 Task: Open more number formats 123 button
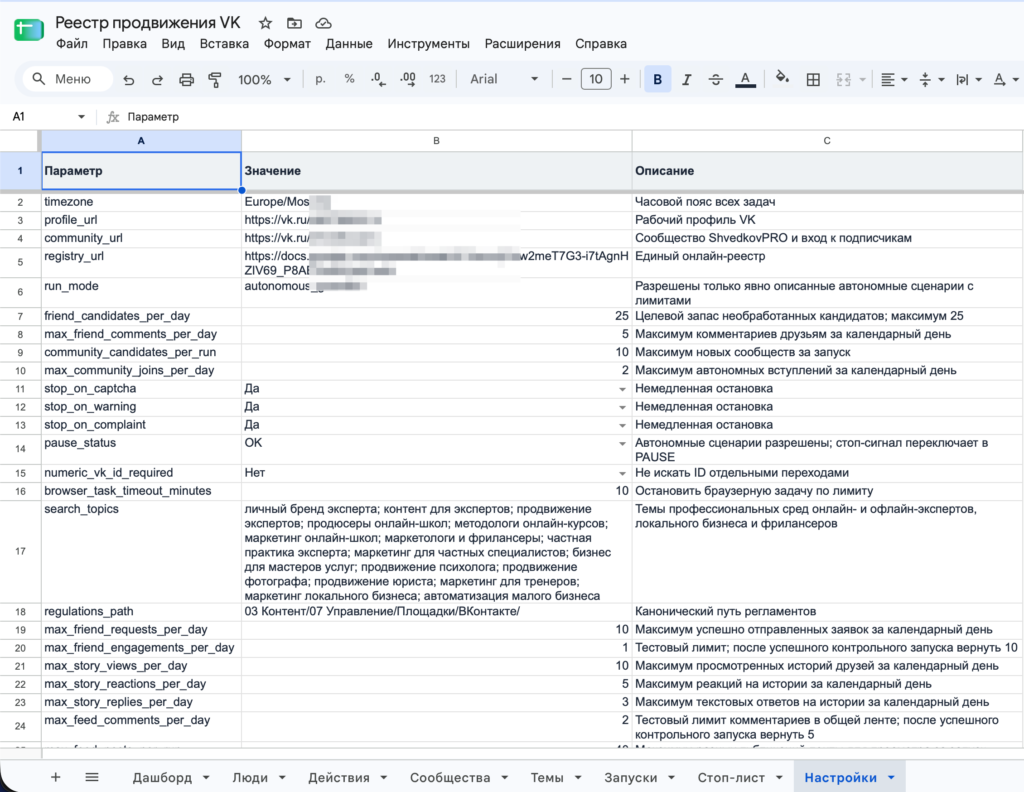[x=437, y=79]
